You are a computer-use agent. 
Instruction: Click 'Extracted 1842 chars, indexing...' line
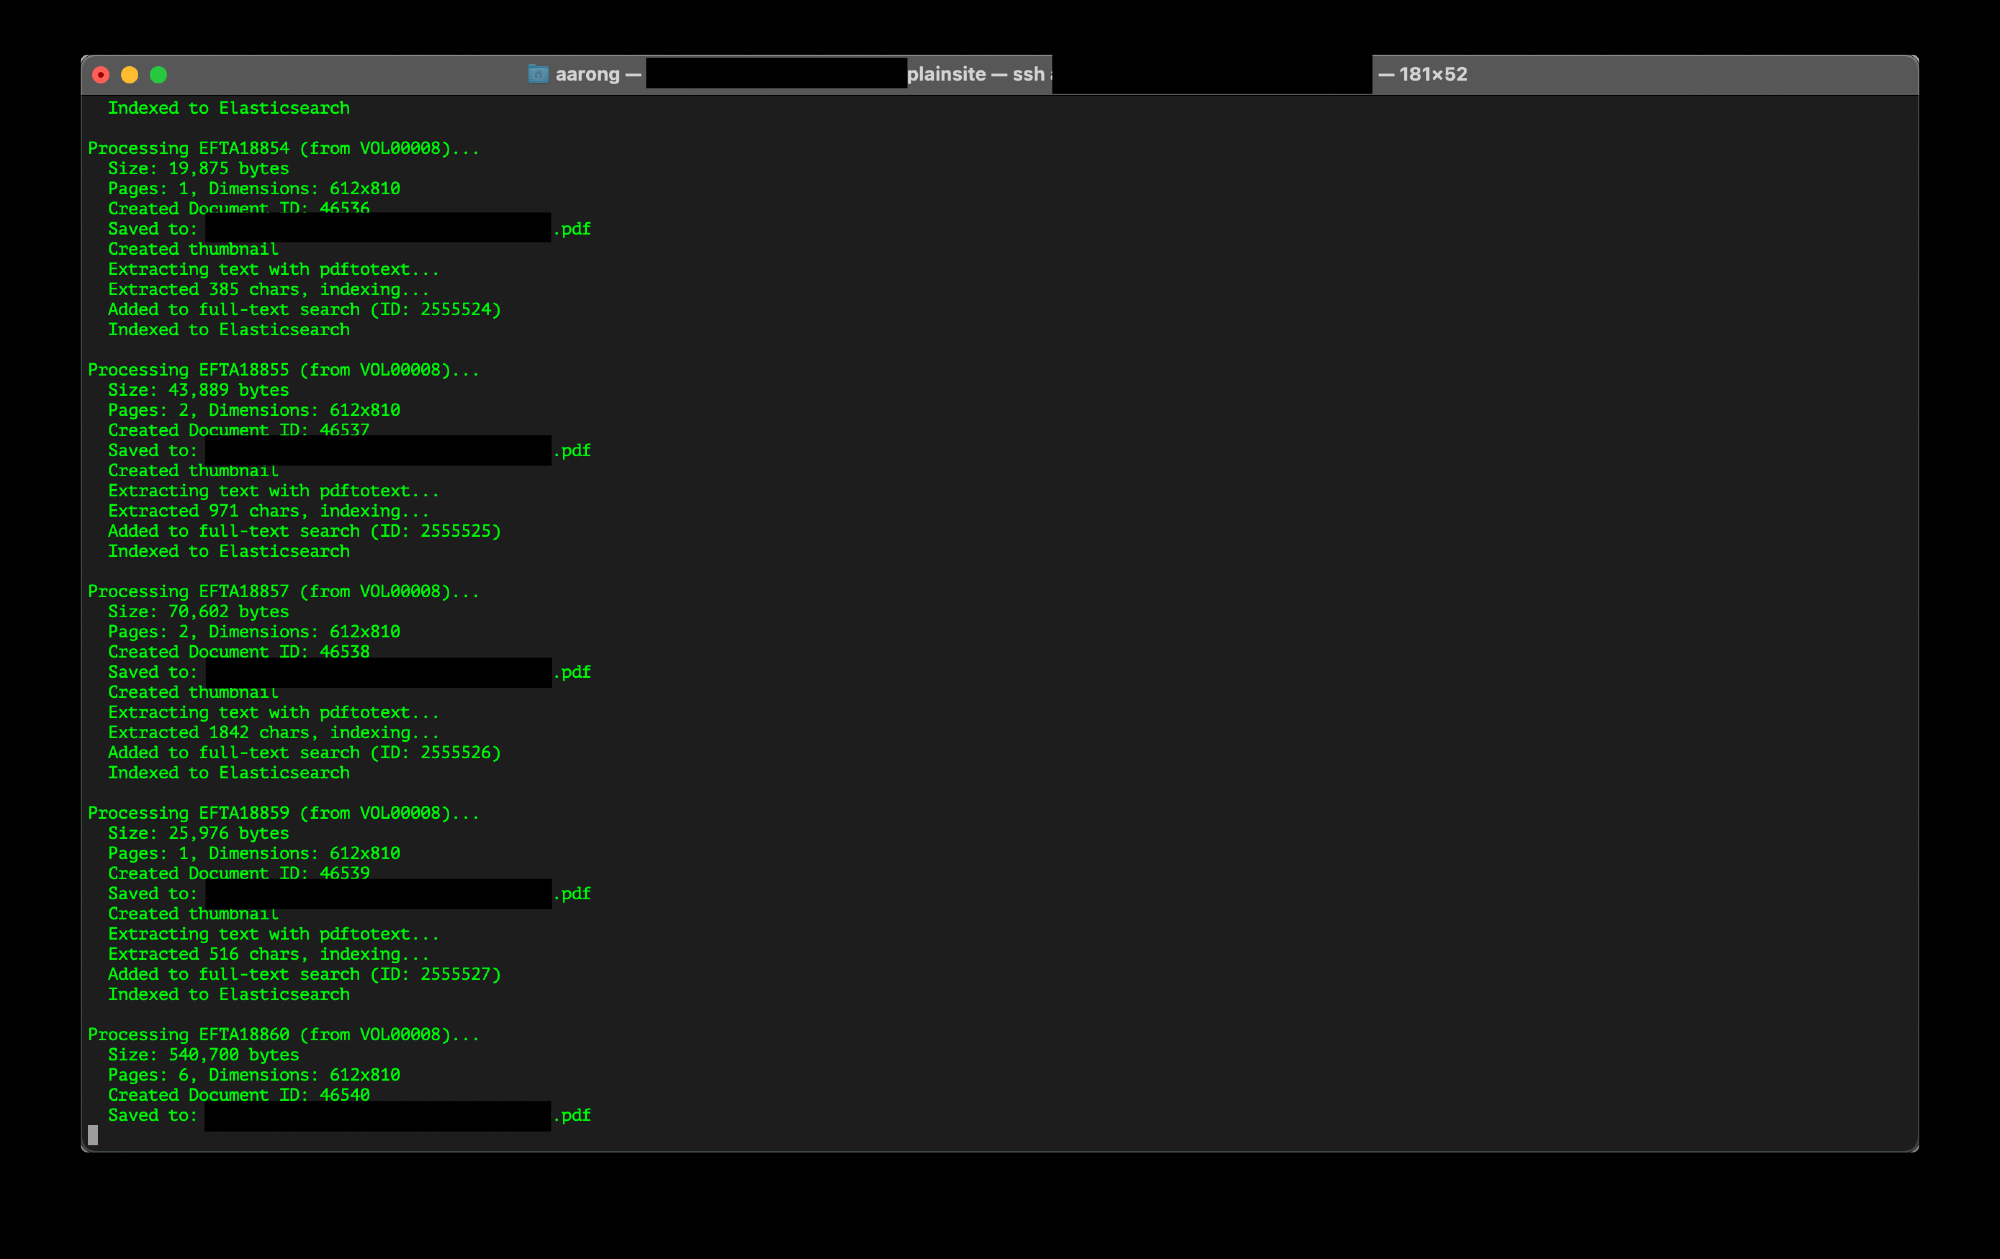tap(273, 733)
